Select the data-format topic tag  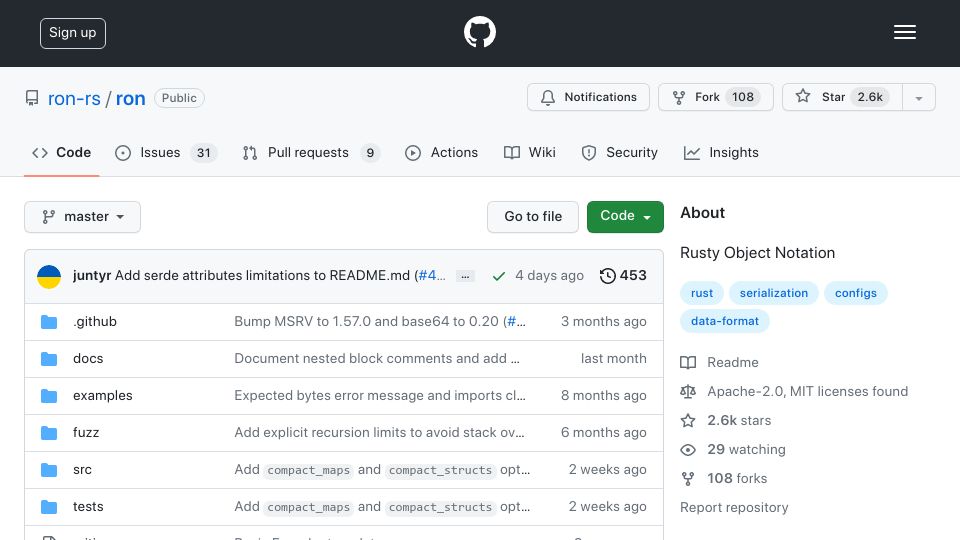point(725,321)
